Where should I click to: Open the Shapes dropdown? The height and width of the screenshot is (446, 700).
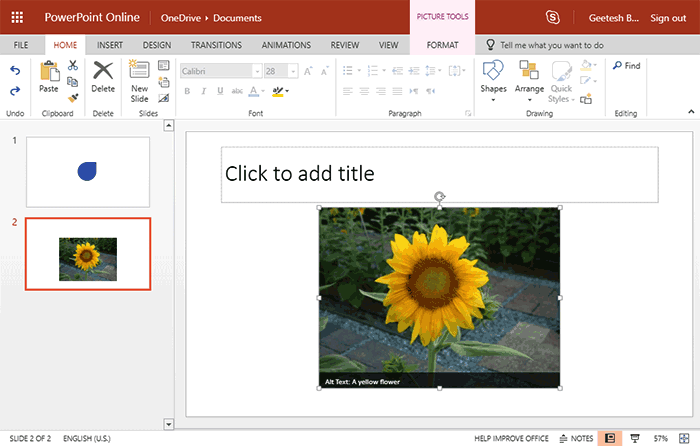(493, 80)
